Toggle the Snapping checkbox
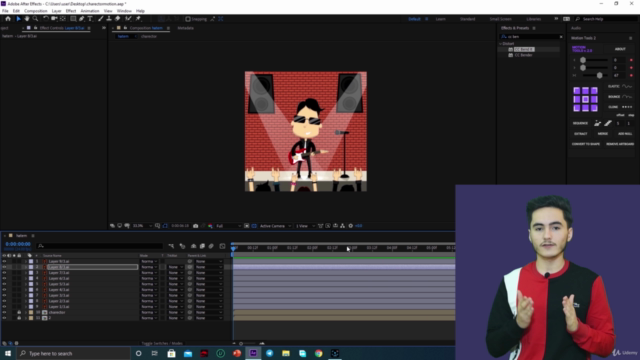Viewport: 640px width, 360px height. [188, 19]
